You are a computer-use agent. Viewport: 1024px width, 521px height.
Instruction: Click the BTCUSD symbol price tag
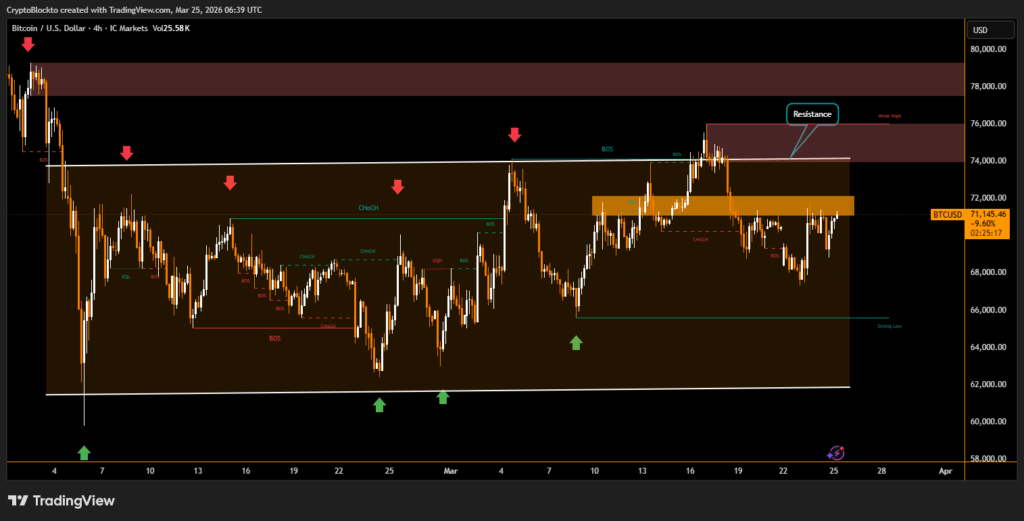tap(947, 214)
